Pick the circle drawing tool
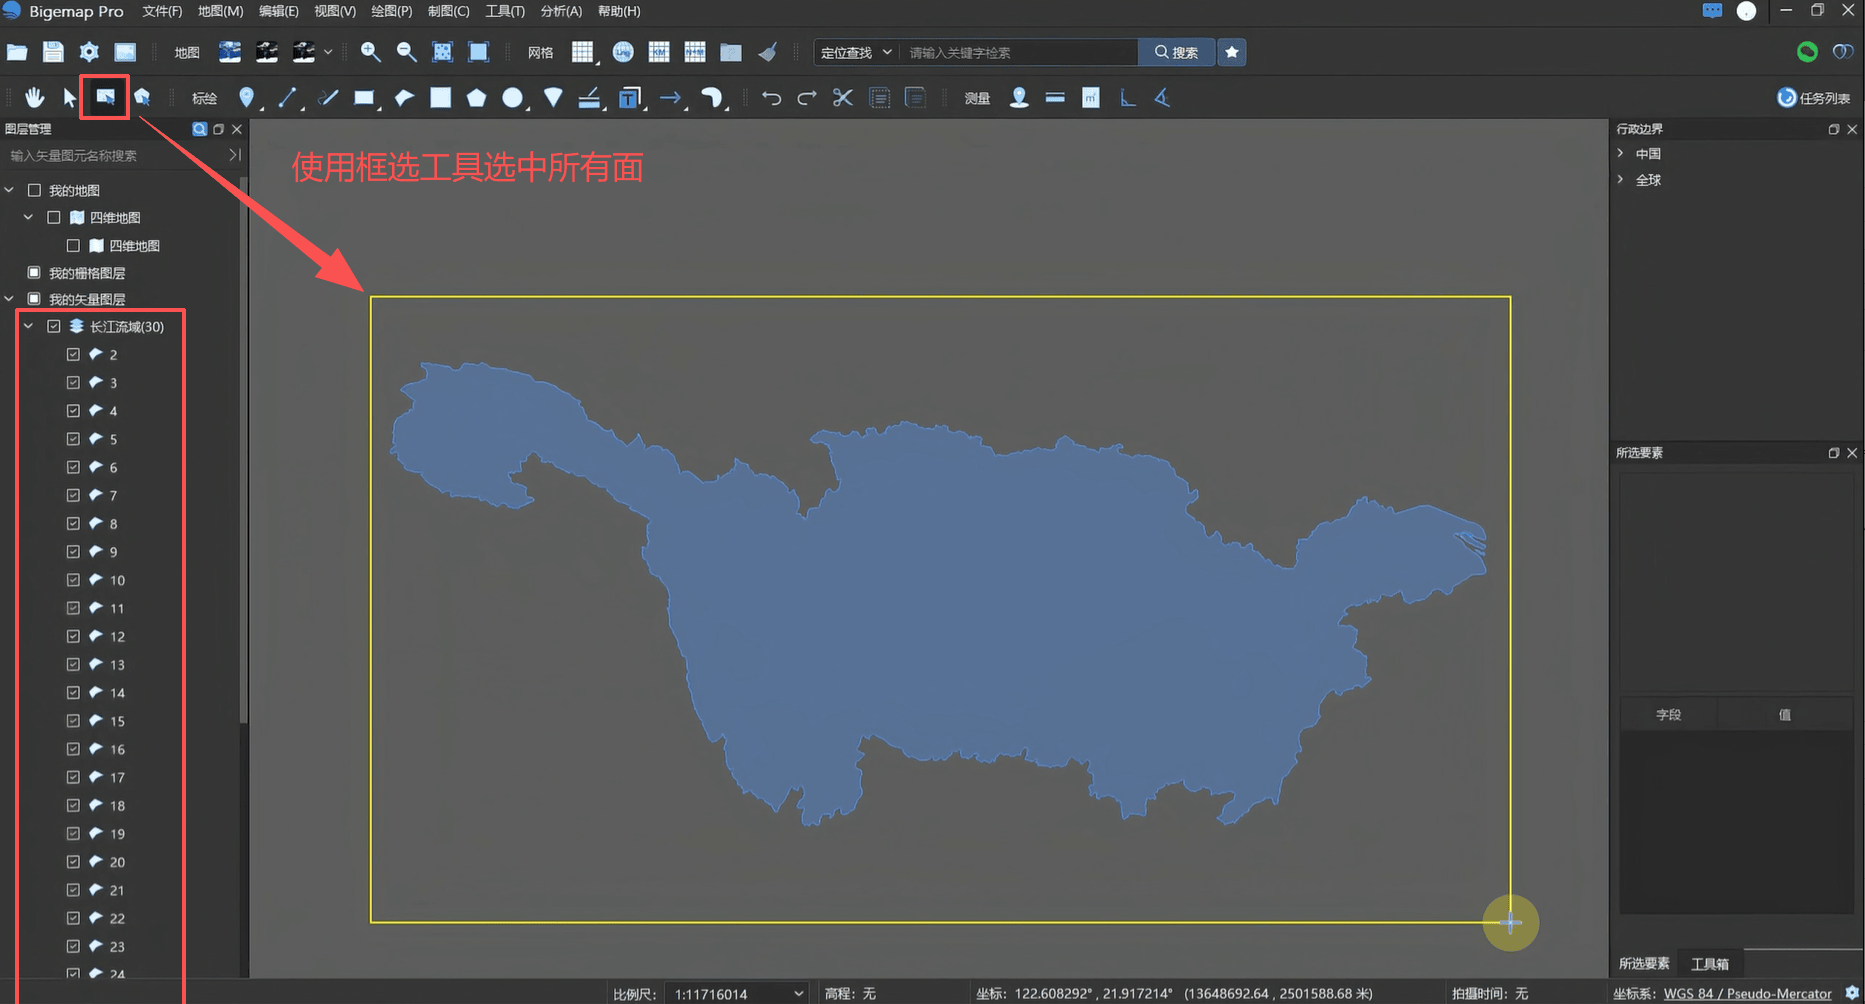This screenshot has height=1004, width=1865. point(512,97)
